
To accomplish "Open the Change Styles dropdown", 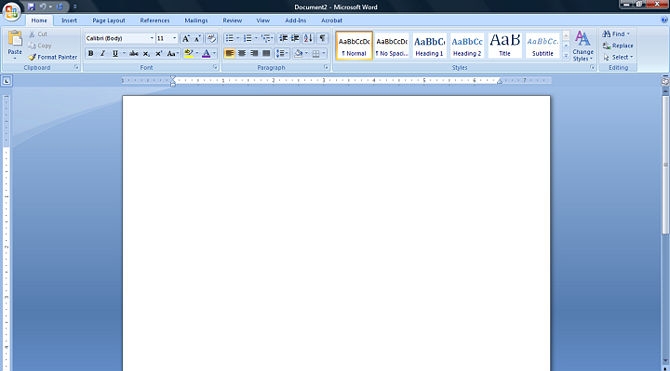I will point(583,46).
